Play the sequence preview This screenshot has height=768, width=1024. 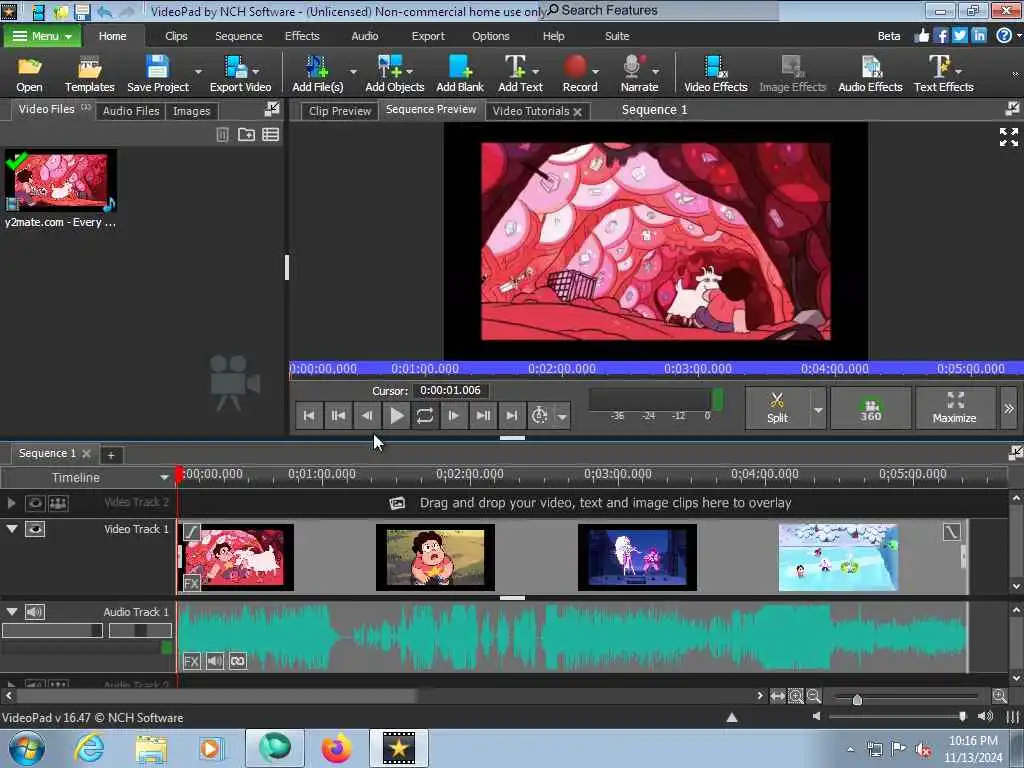tap(396, 415)
